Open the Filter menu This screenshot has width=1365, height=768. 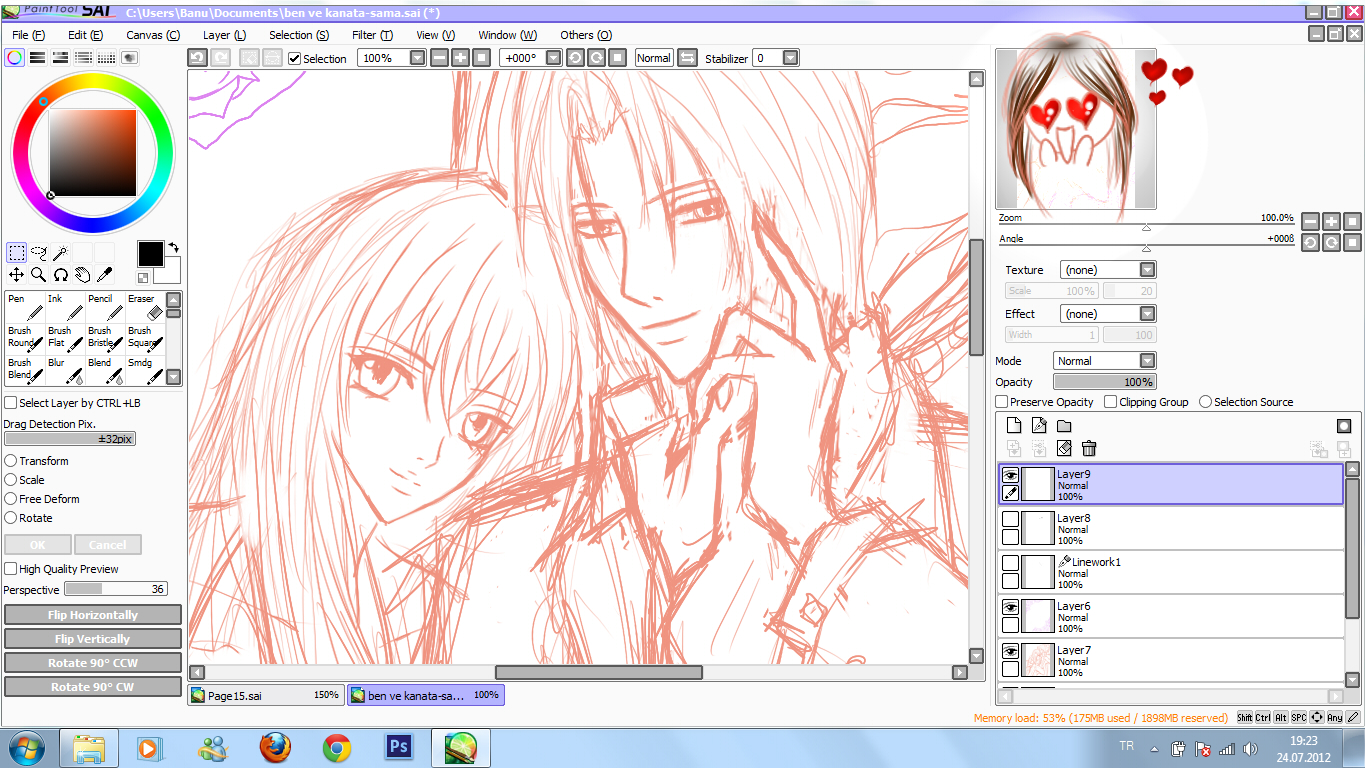pos(372,35)
